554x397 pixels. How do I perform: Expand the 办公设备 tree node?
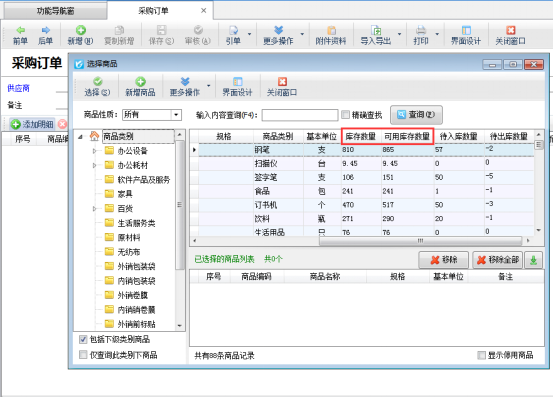coord(94,151)
